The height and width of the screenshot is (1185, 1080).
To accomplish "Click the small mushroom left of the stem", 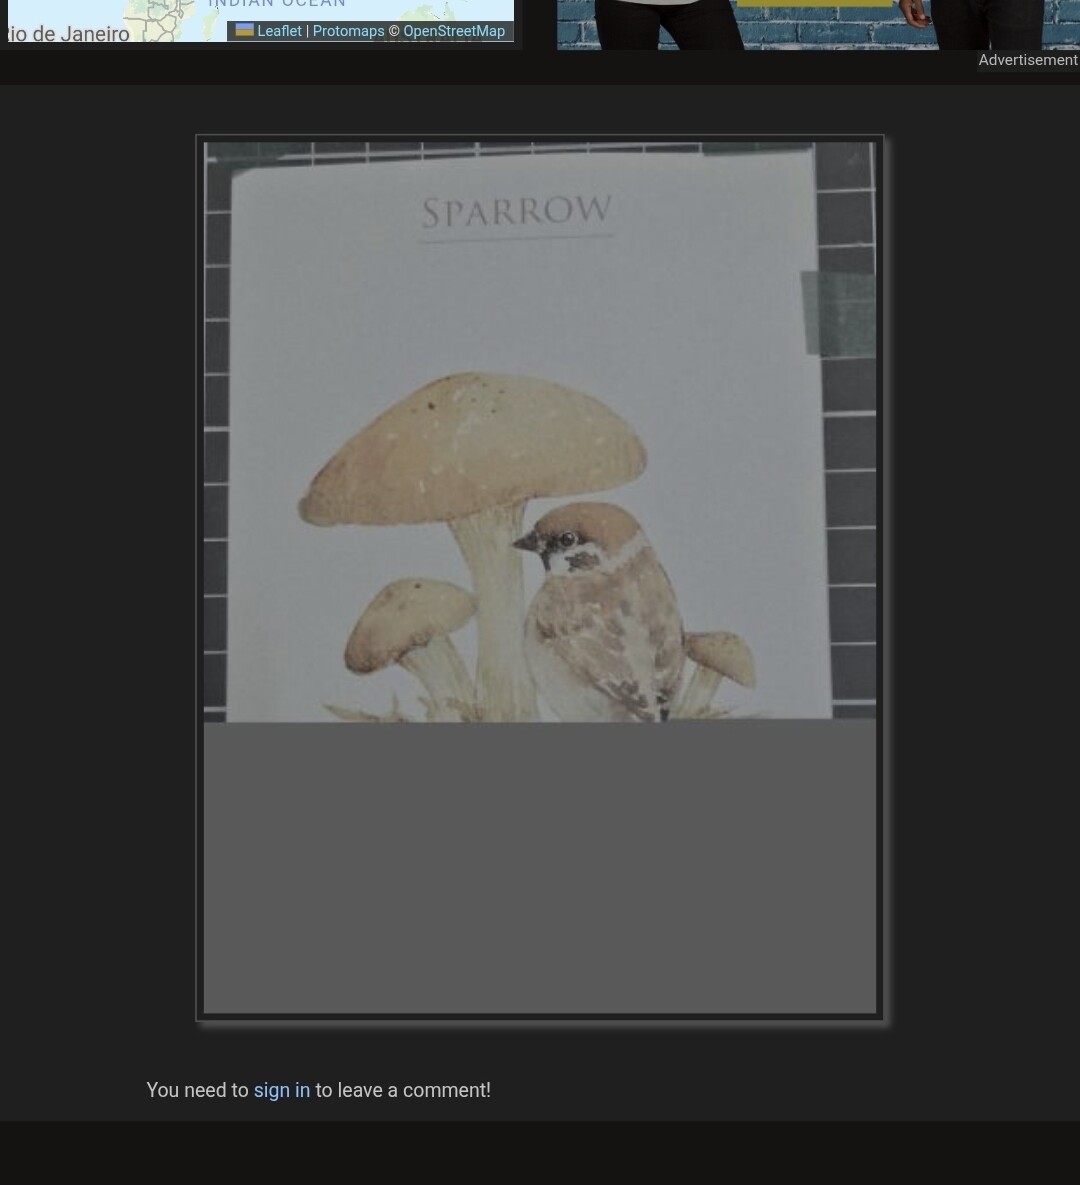I will click(411, 624).
